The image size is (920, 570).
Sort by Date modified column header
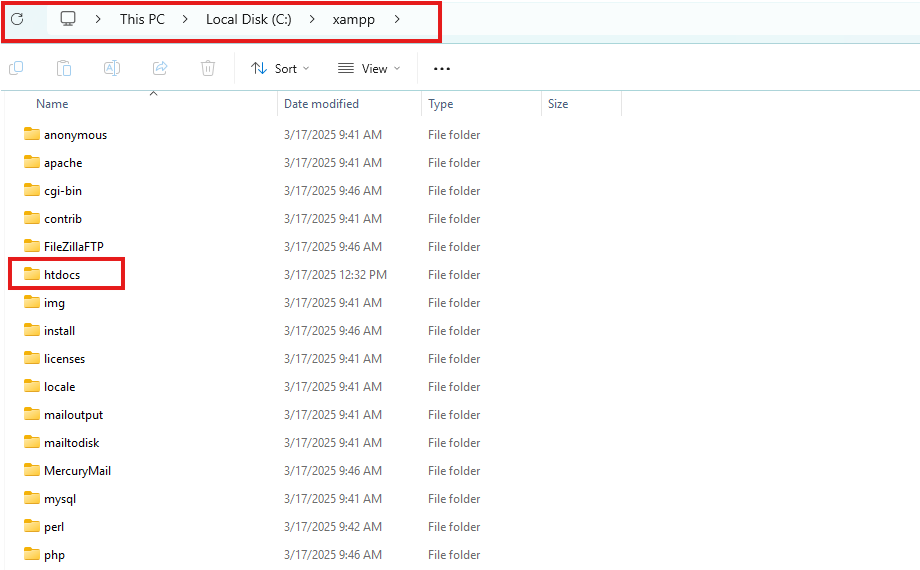click(x=322, y=104)
